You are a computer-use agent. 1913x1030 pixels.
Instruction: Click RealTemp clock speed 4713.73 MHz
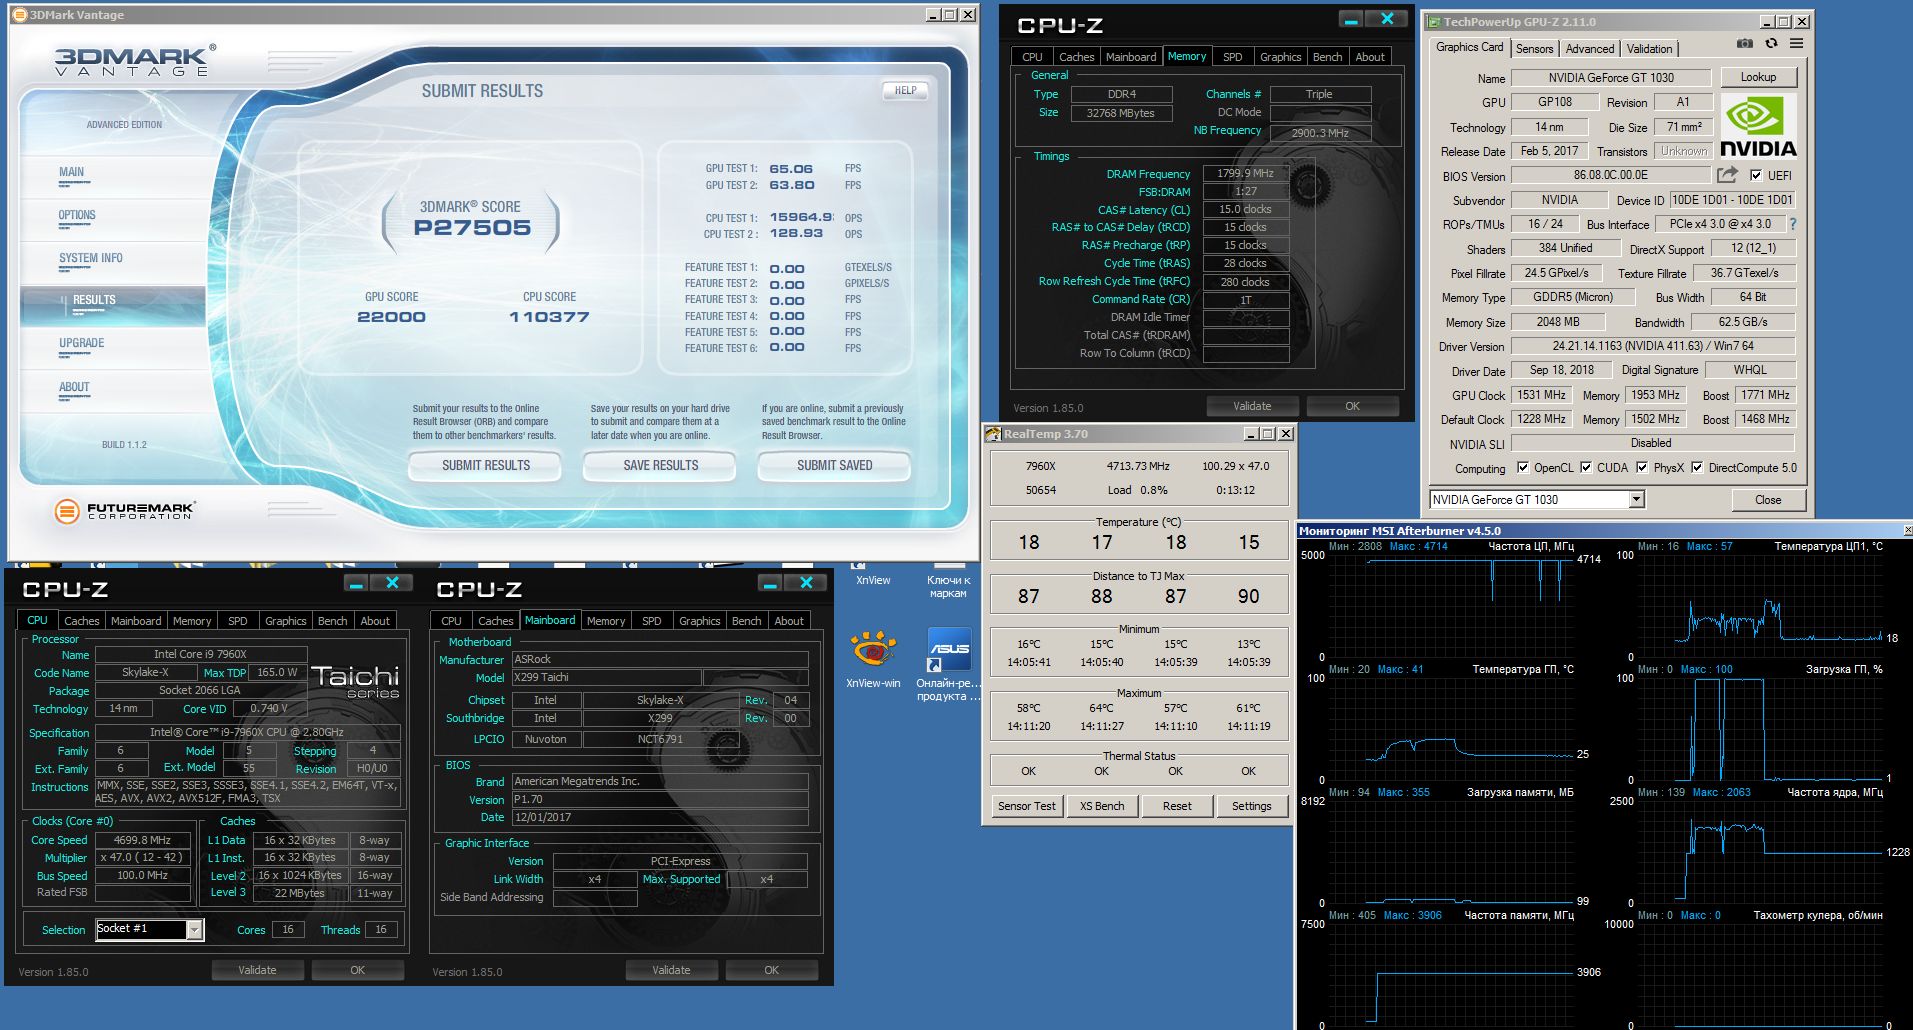1137,466
